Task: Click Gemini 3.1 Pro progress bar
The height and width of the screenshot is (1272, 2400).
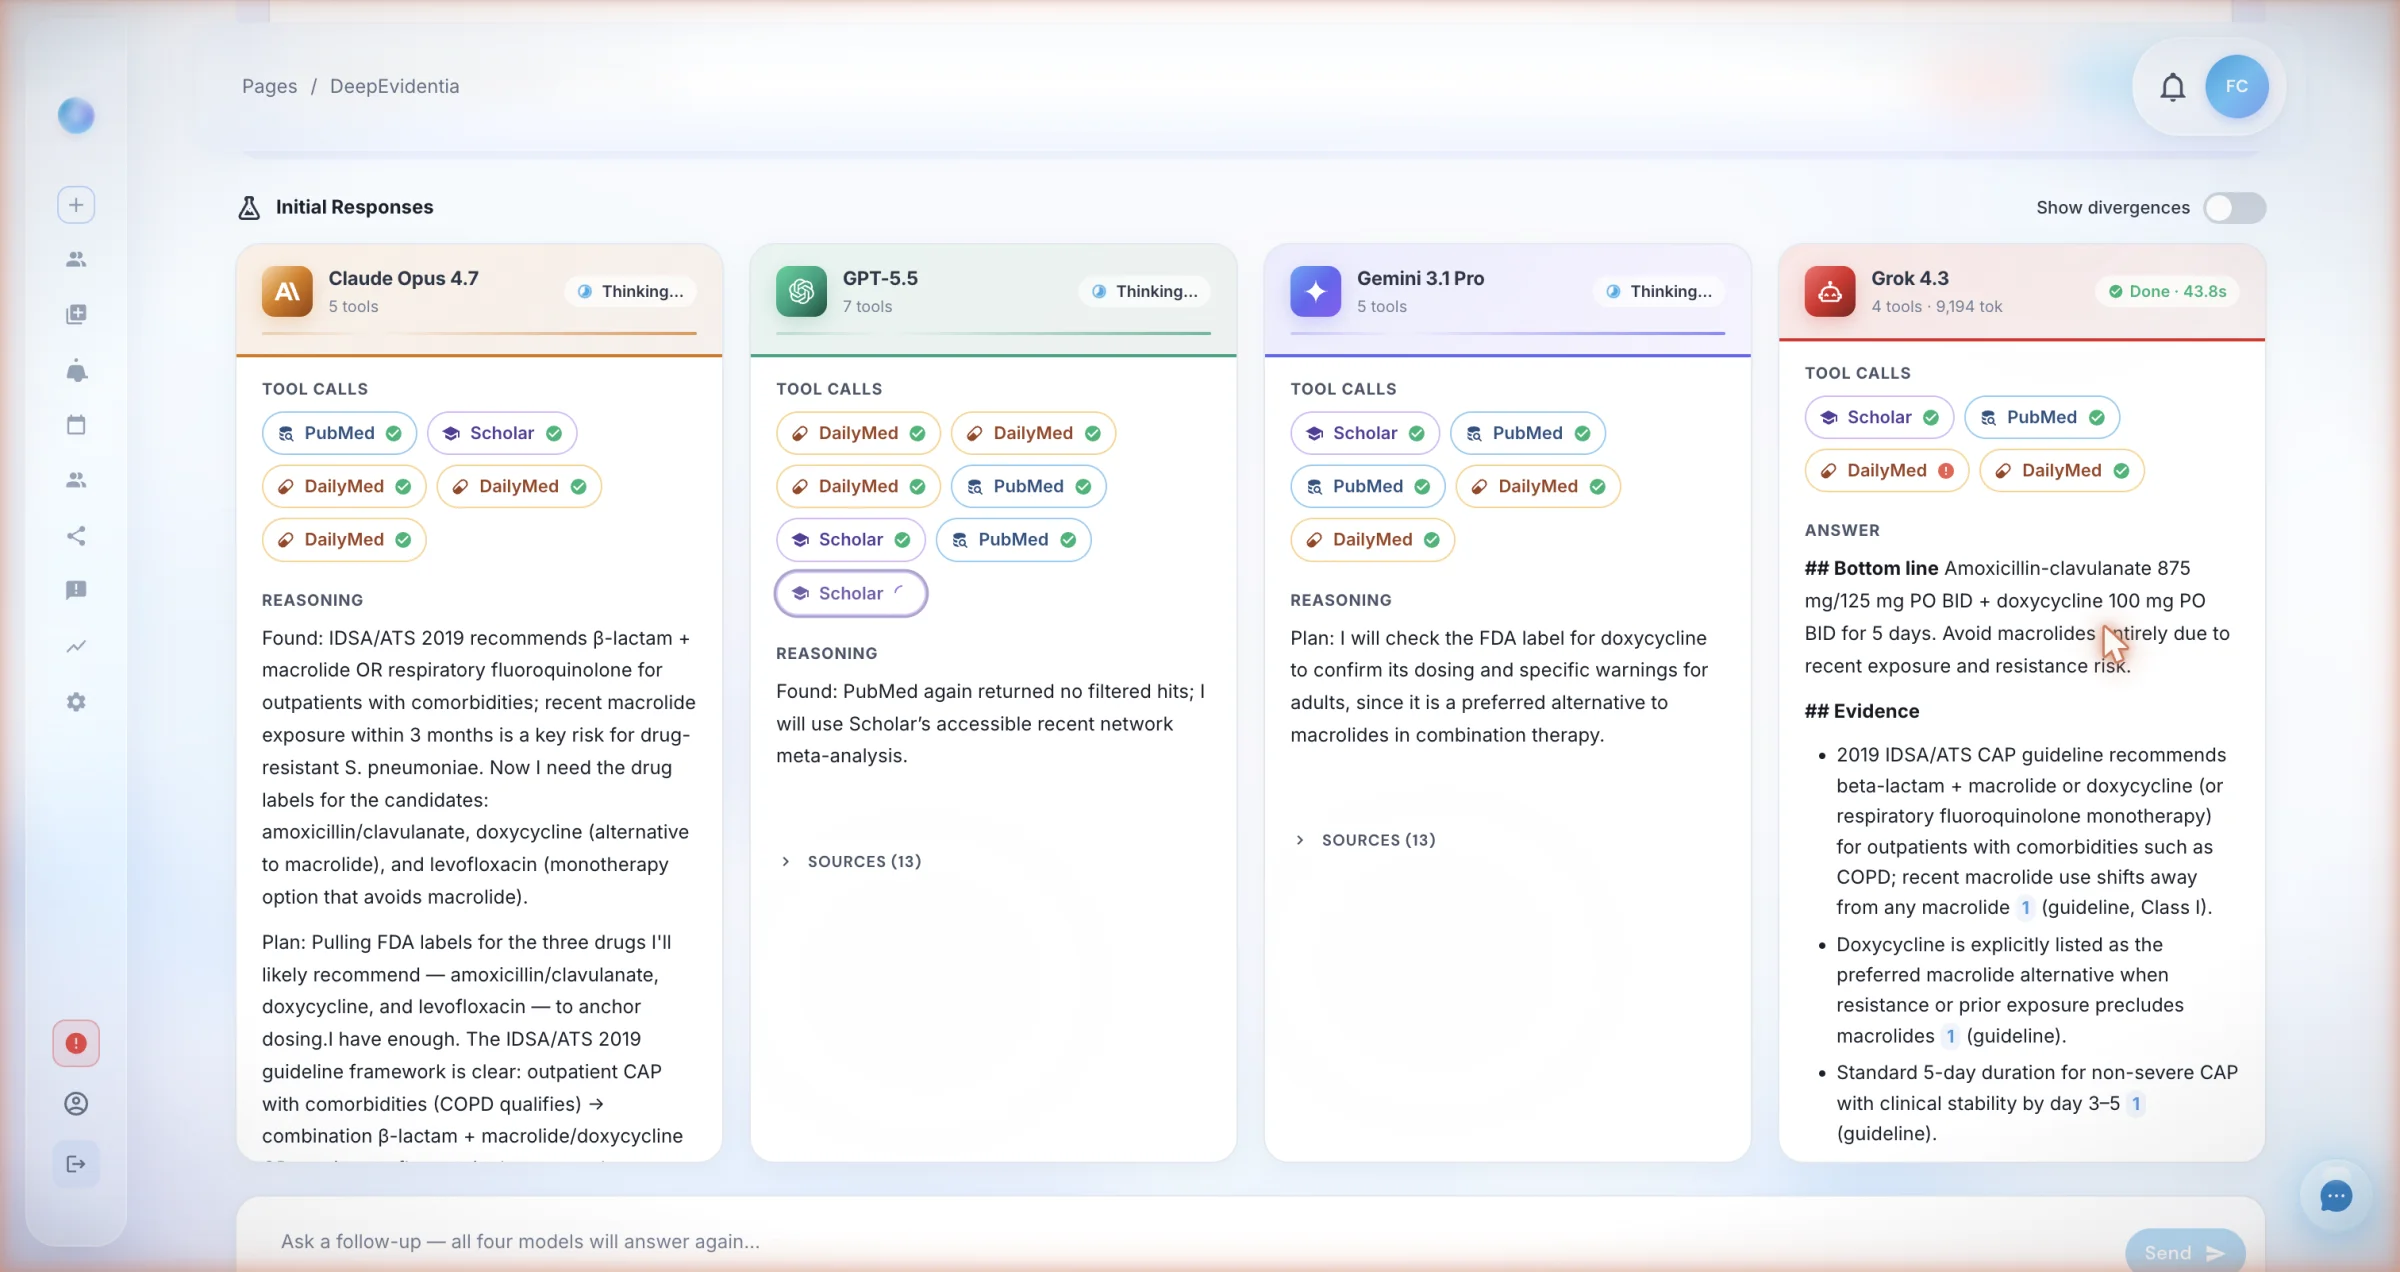Action: (x=1507, y=333)
